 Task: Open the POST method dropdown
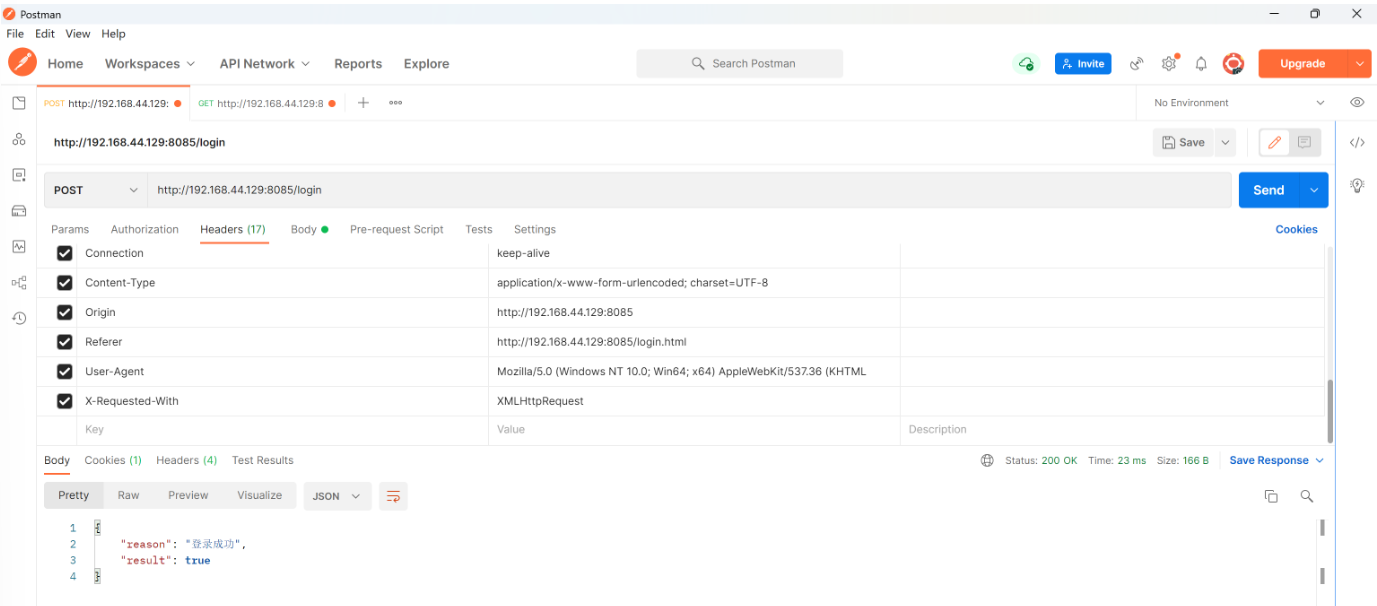tap(96, 190)
